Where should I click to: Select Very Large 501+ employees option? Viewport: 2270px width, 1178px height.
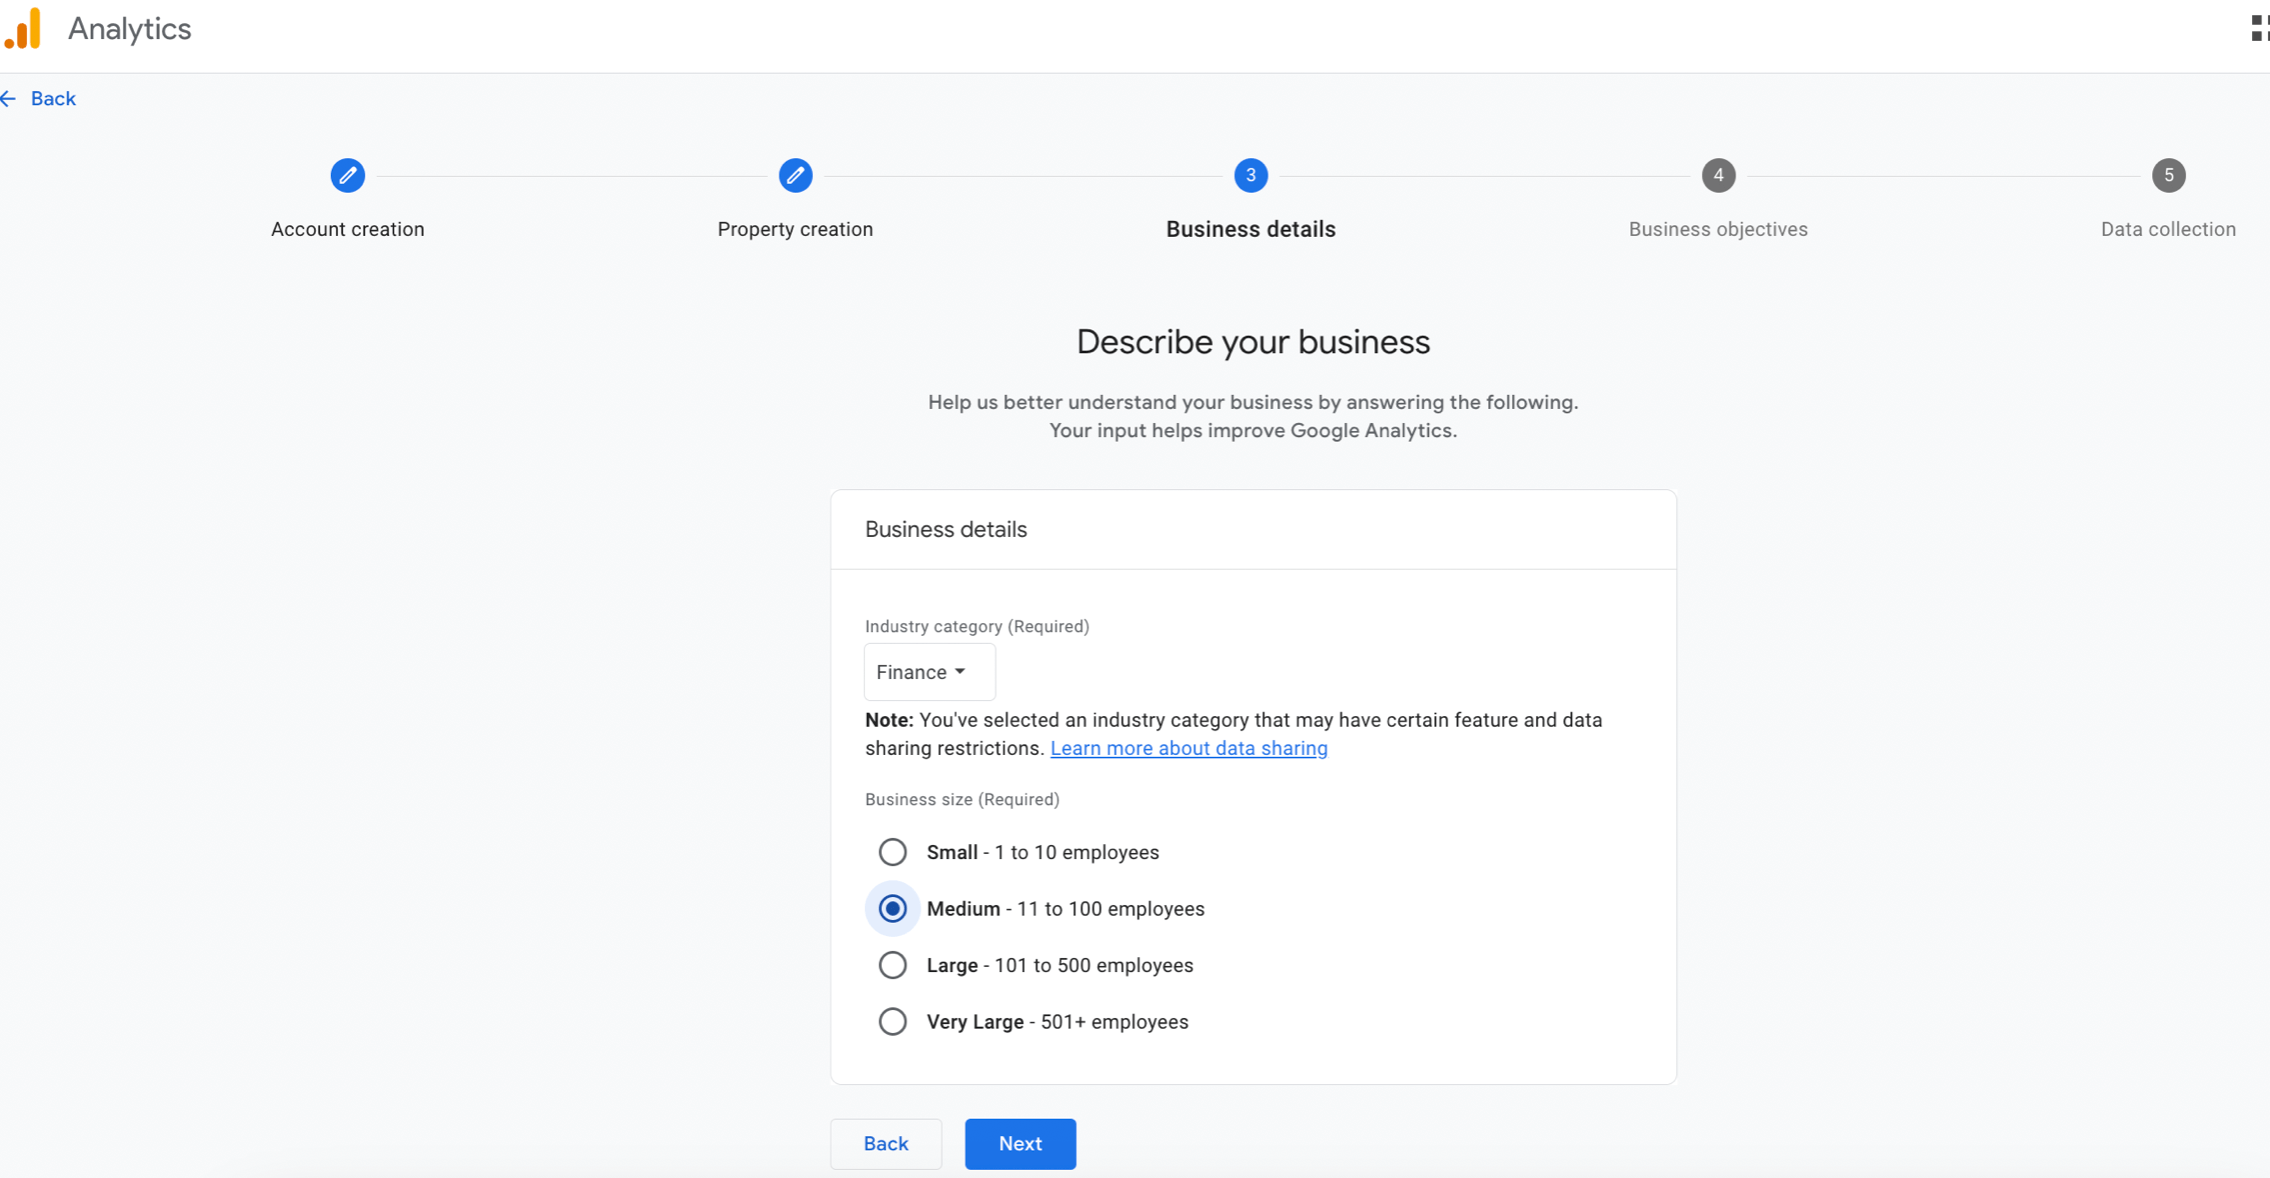point(892,1022)
